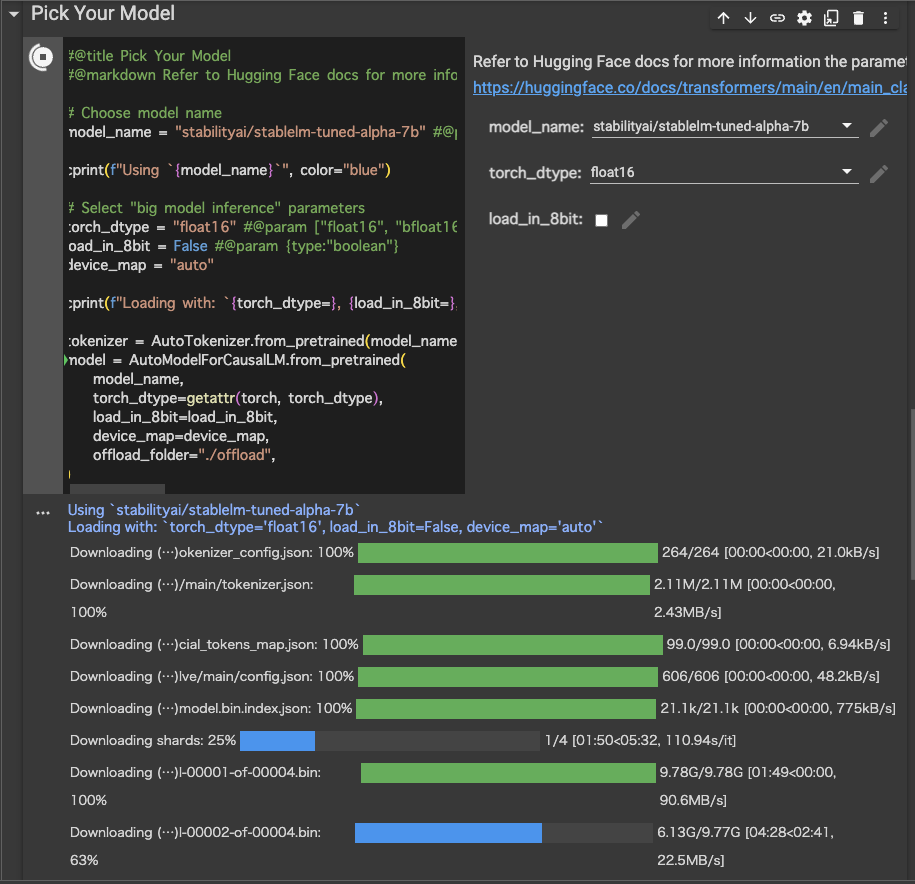915x884 pixels.
Task: Click the #@title Pick Your Model line
Action: point(149,56)
